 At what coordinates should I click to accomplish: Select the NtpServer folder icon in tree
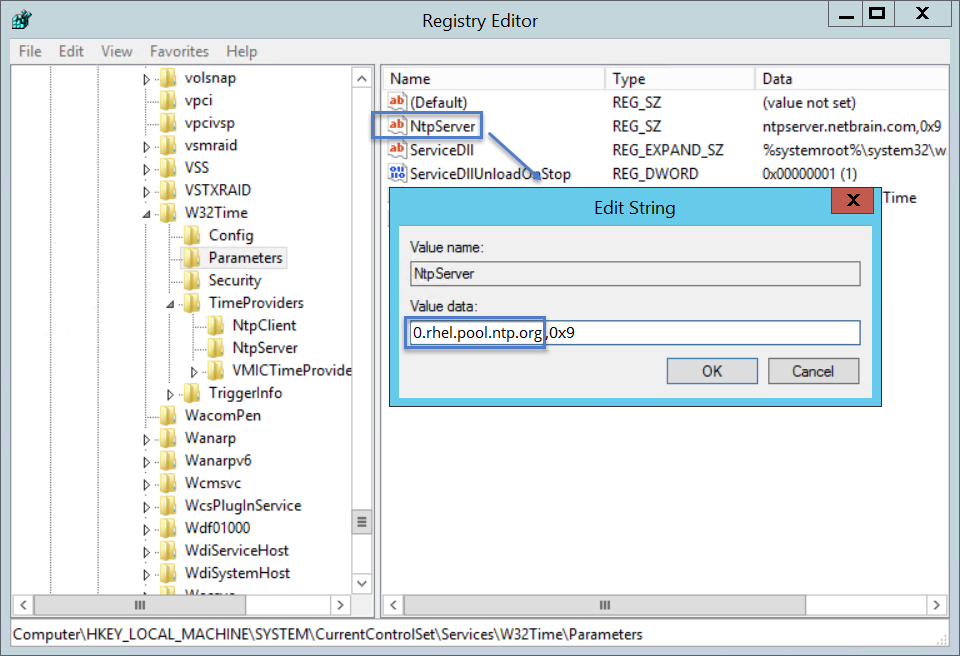point(216,348)
